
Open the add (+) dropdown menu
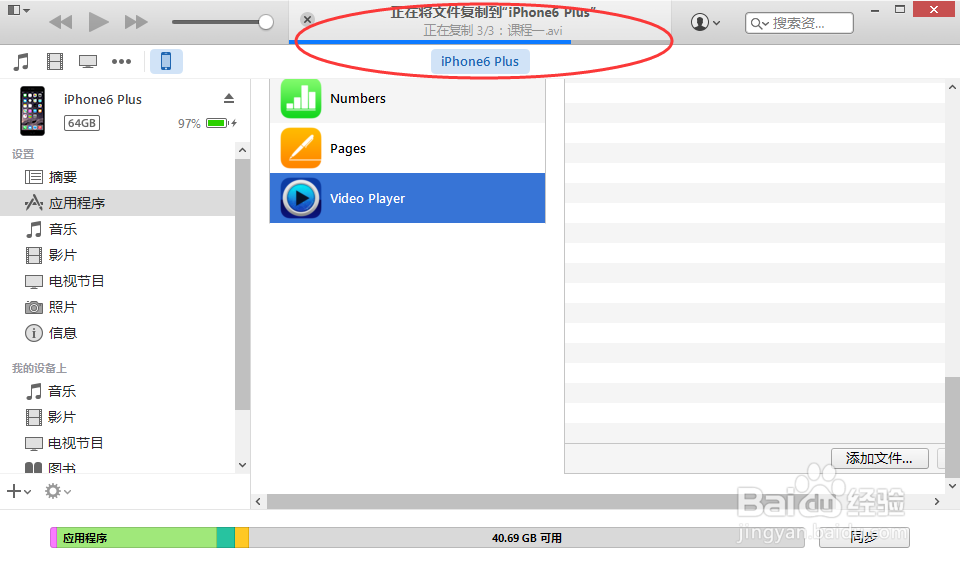tap(19, 491)
